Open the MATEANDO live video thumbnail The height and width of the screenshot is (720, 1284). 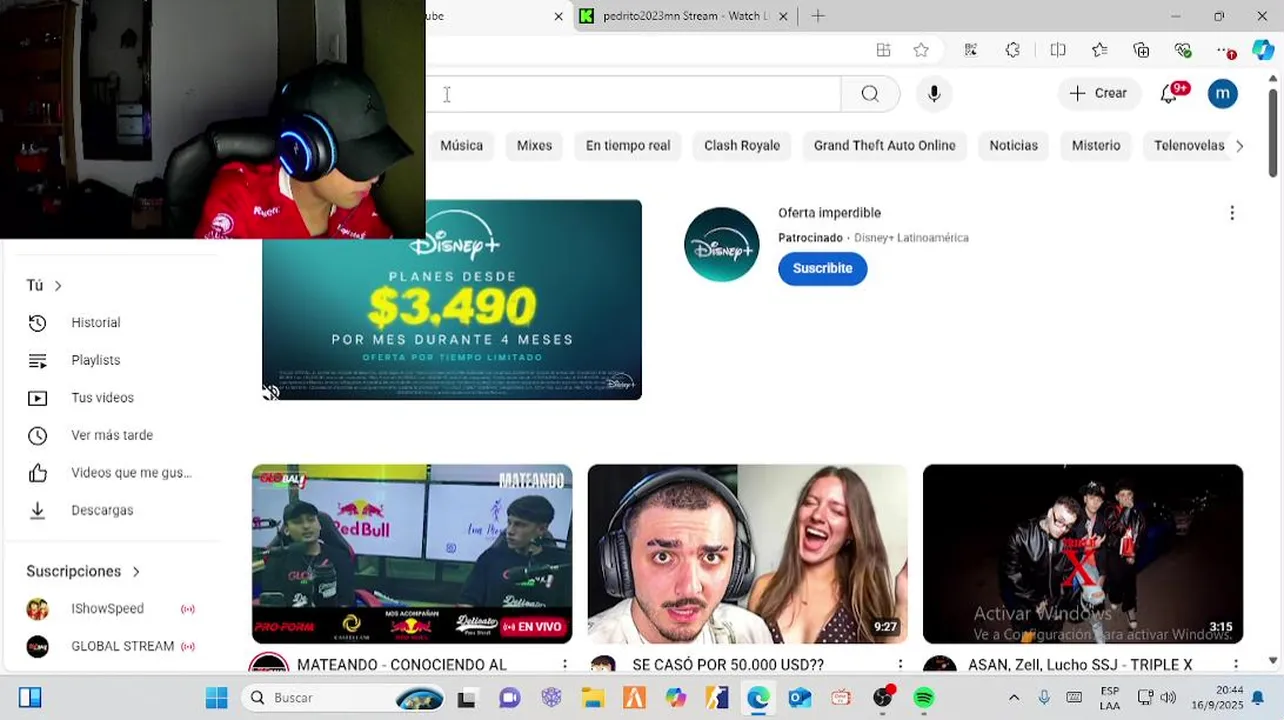[x=412, y=554]
